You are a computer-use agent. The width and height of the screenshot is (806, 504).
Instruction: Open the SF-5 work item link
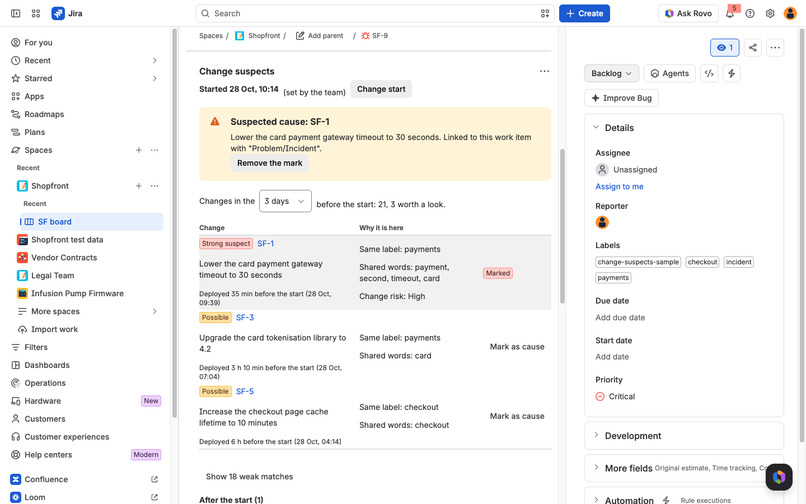click(245, 392)
